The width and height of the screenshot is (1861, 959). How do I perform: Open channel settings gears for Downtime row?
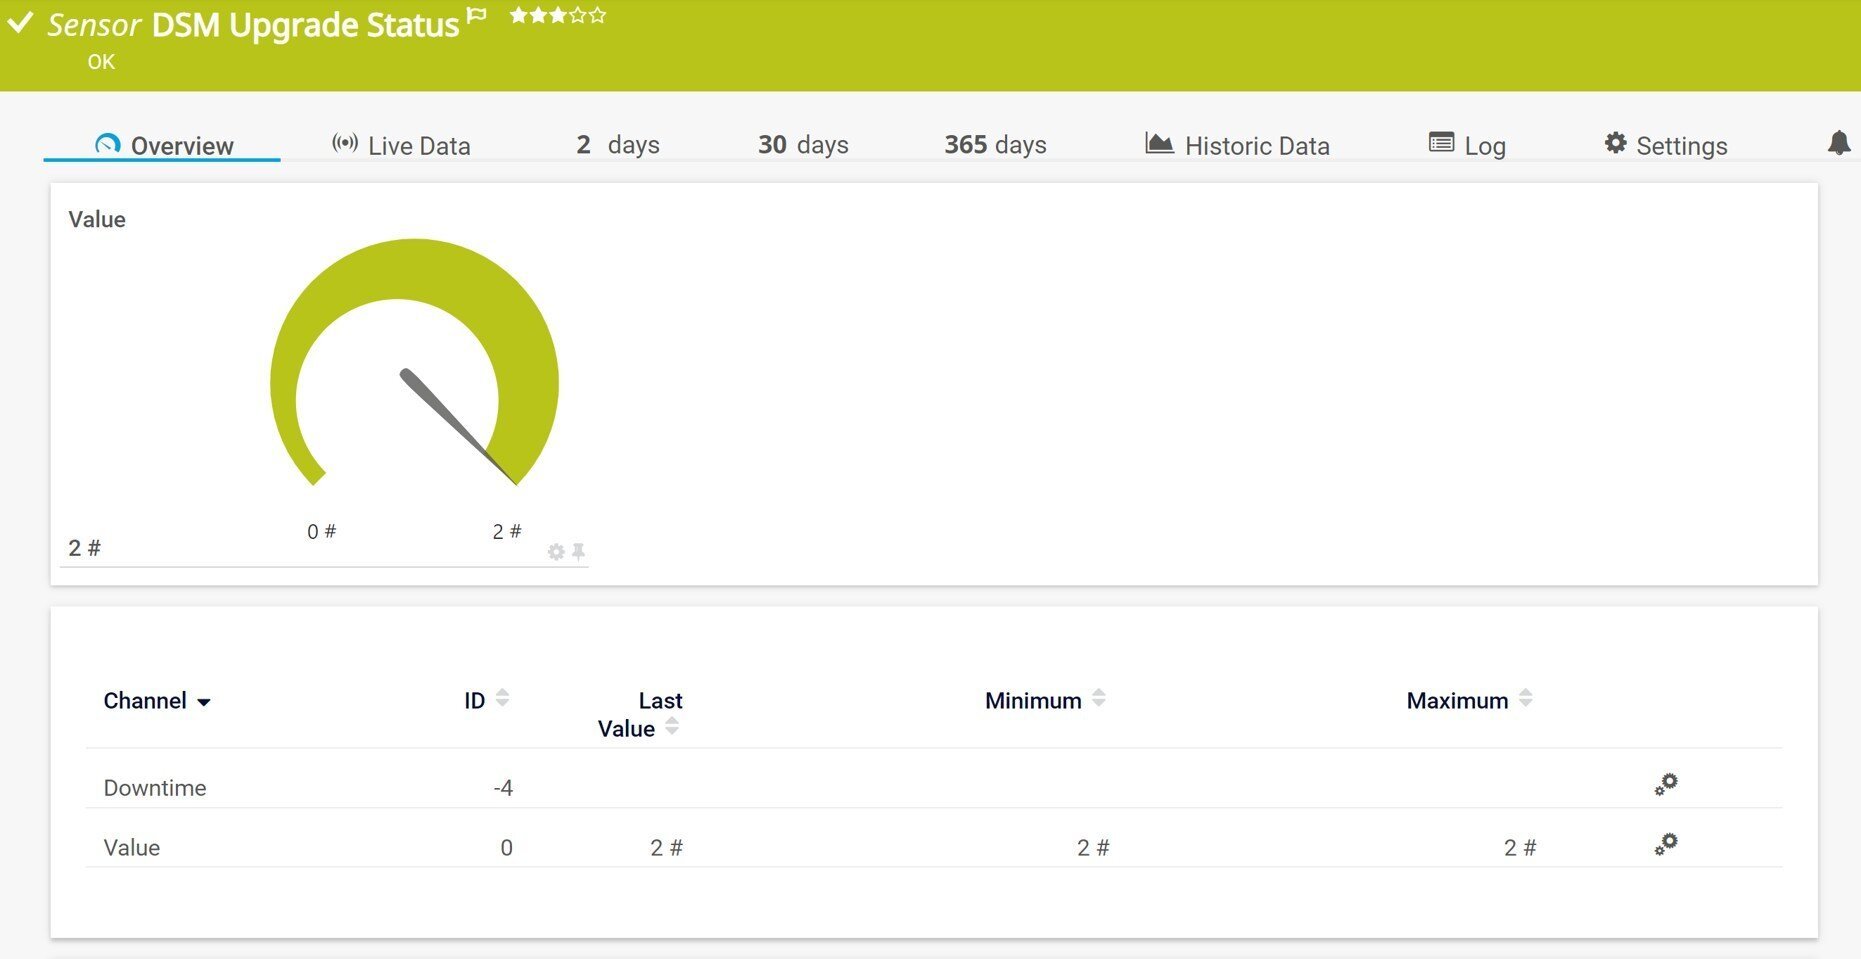click(x=1666, y=785)
